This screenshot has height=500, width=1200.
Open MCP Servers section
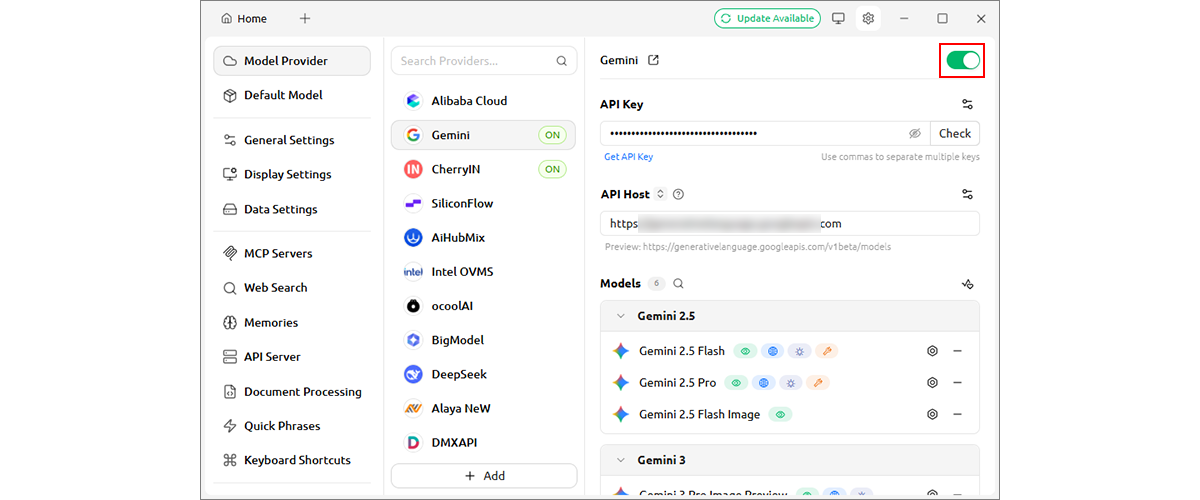(x=292, y=253)
